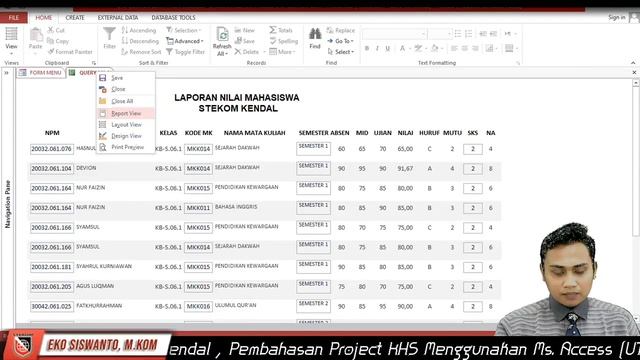The width and height of the screenshot is (640, 360).
Task: Switch to the DATABASE TOOLS tab
Action: coord(173,18)
